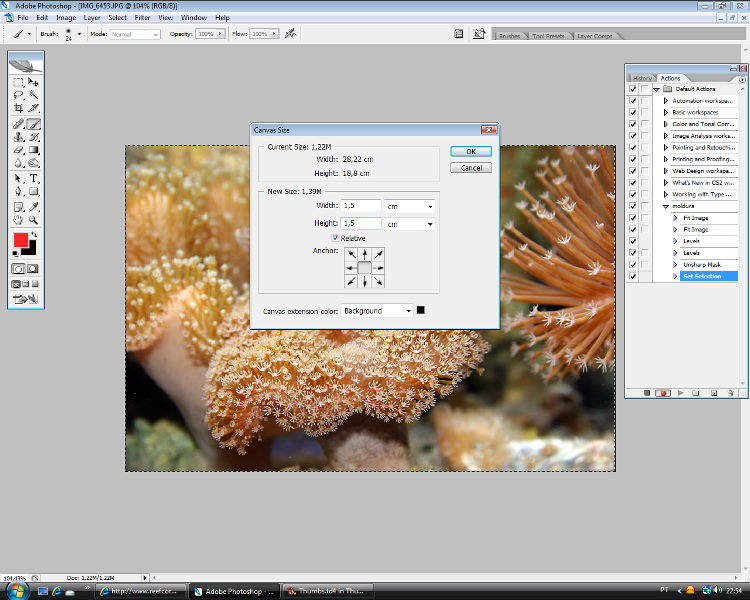Uncheck the Relative checkbox
Image resolution: width=750 pixels, height=600 pixels.
pyautogui.click(x=336, y=238)
